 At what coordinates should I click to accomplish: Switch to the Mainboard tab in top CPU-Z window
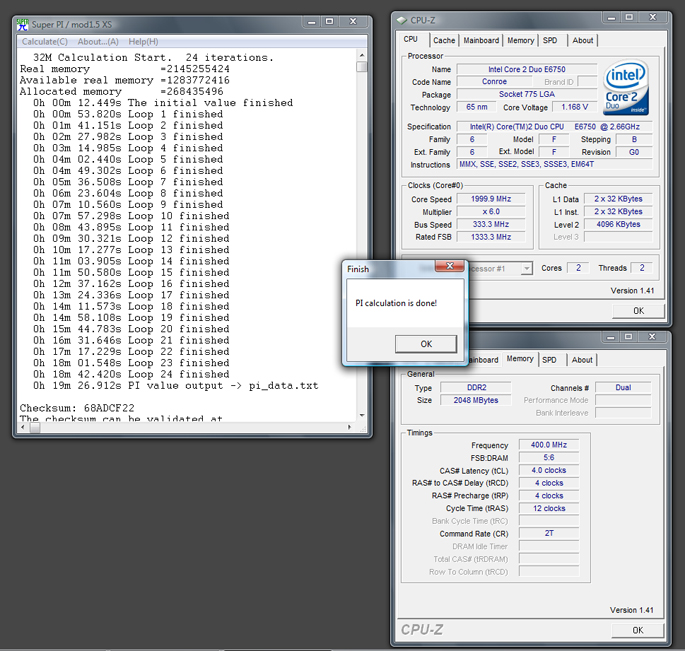click(x=481, y=40)
